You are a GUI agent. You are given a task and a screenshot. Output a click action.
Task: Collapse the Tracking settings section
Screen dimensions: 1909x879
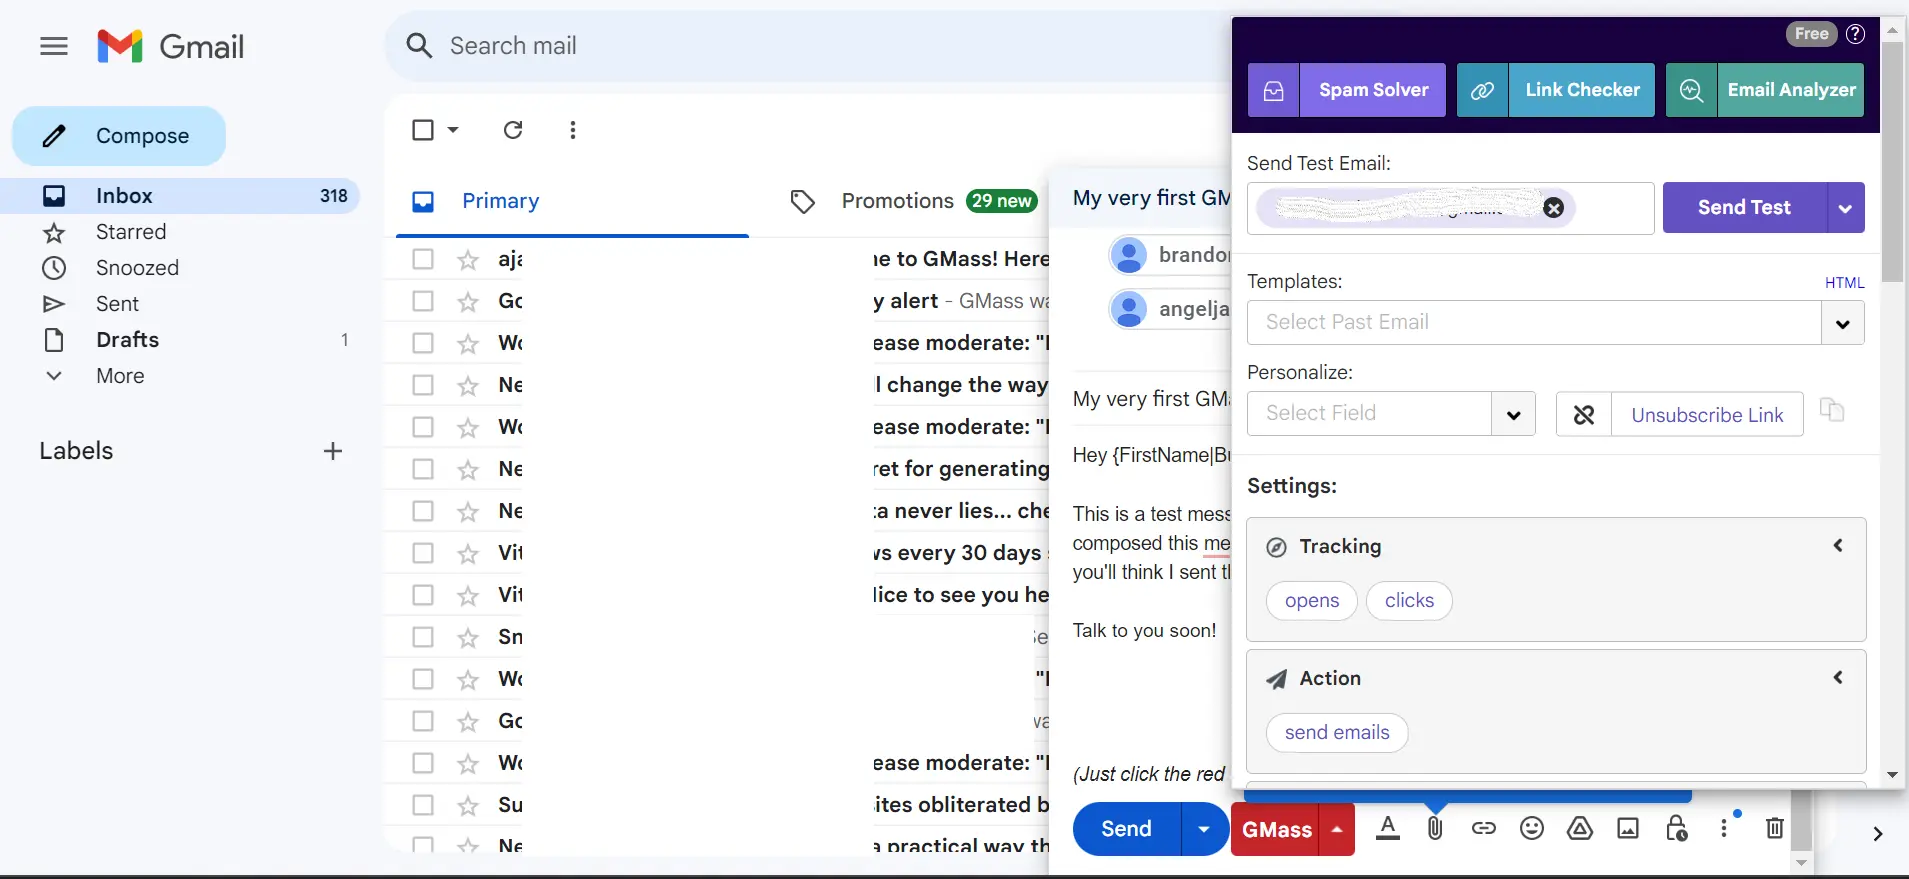pos(1838,545)
